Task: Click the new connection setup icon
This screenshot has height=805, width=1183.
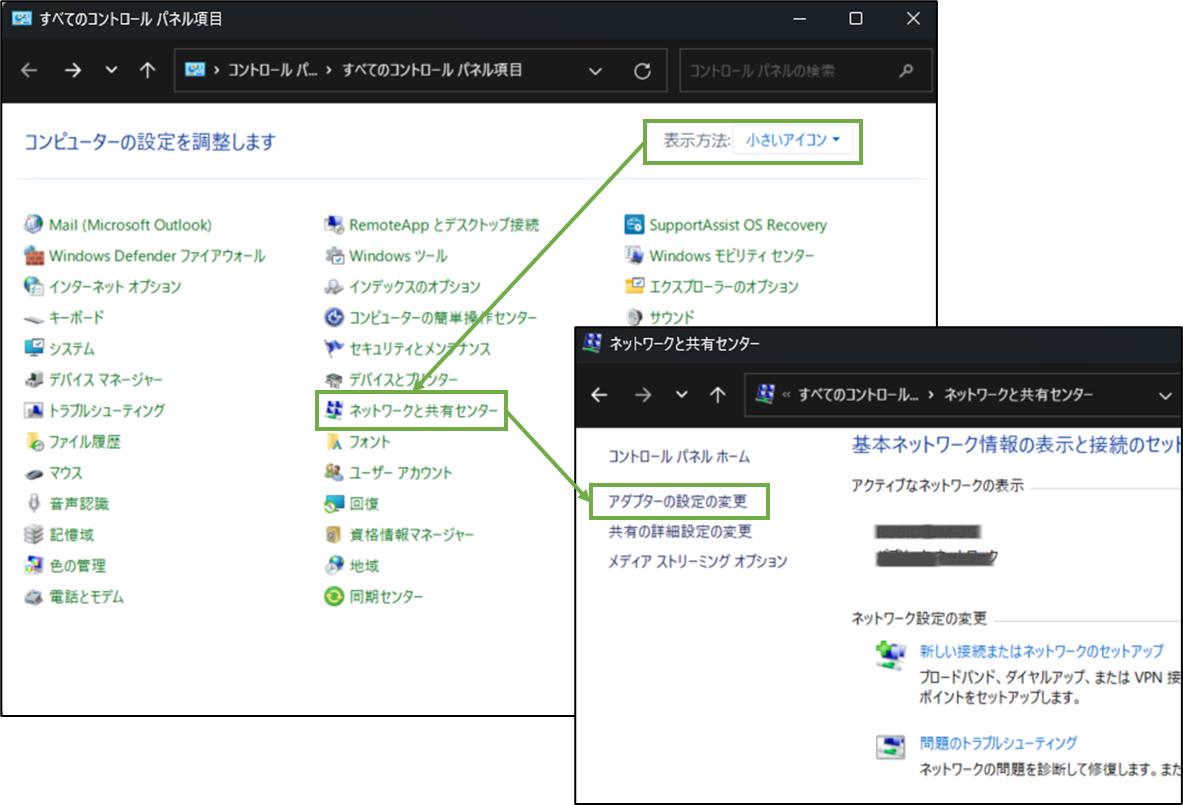Action: pos(890,655)
